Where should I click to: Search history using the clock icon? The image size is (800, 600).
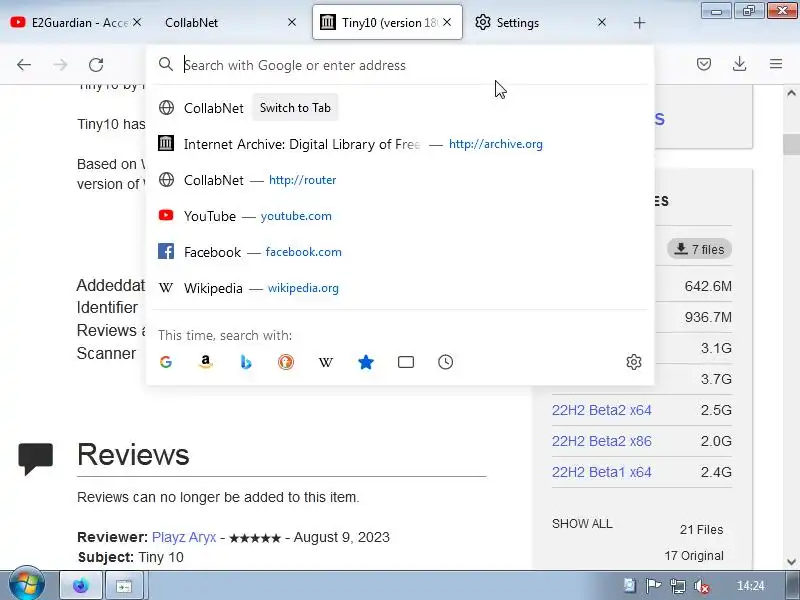click(445, 362)
